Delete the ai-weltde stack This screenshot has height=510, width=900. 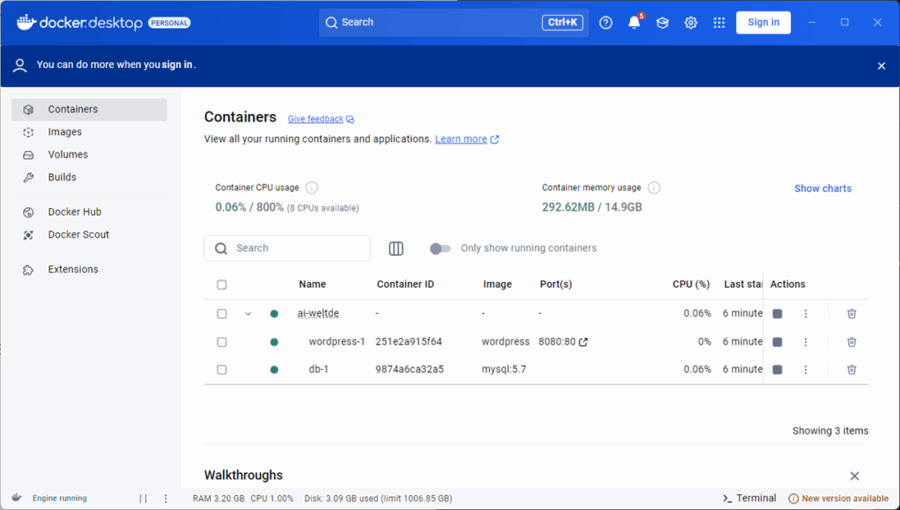(x=852, y=314)
